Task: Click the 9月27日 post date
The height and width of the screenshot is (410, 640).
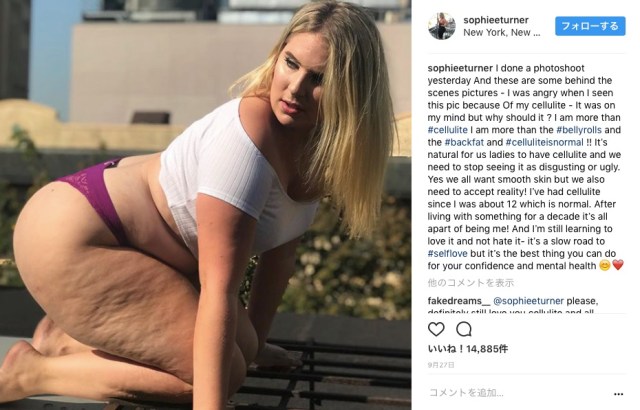Action: pyautogui.click(x=441, y=365)
